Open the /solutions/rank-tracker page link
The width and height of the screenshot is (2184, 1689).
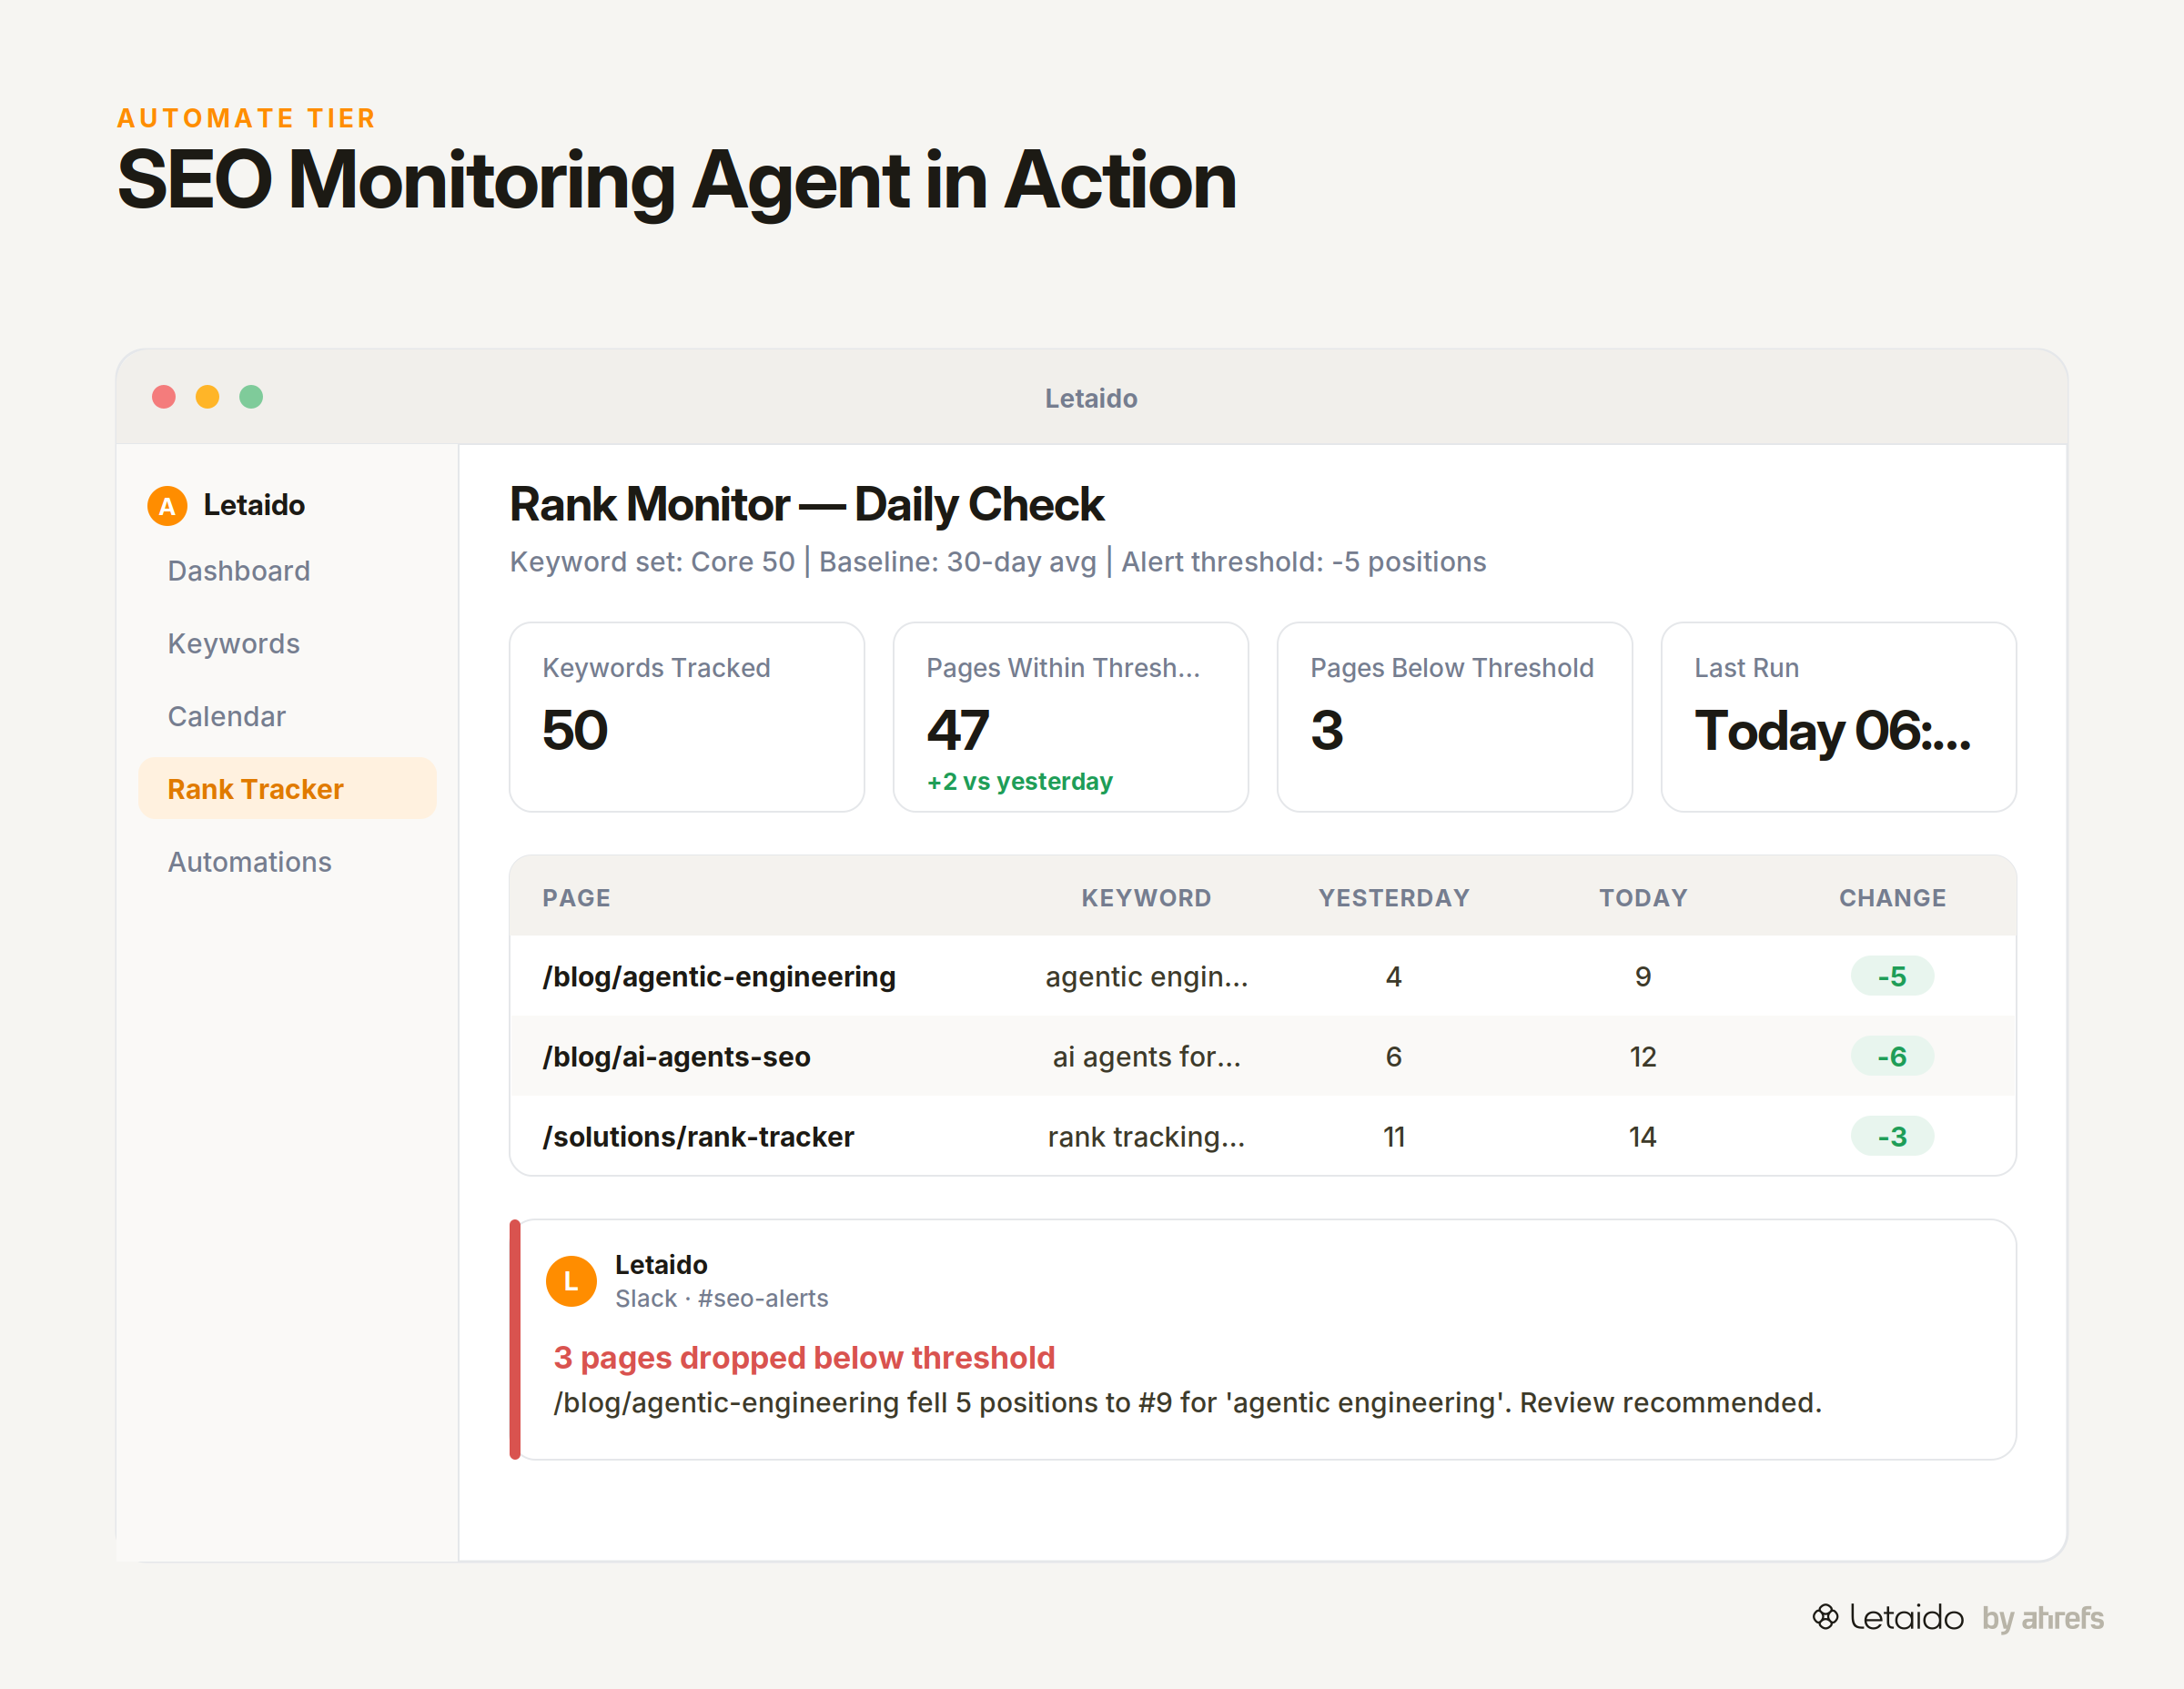[698, 1137]
